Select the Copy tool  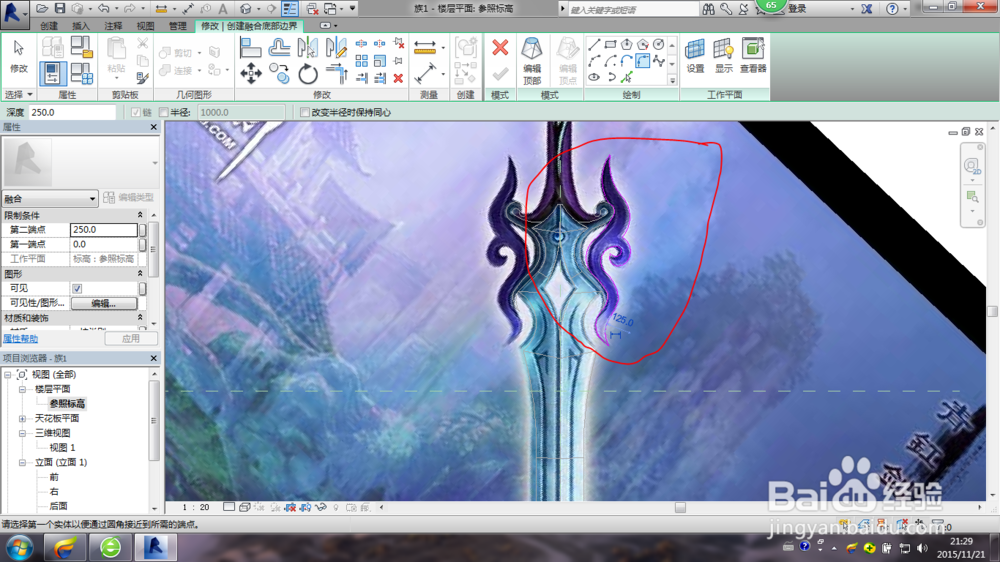point(279,73)
